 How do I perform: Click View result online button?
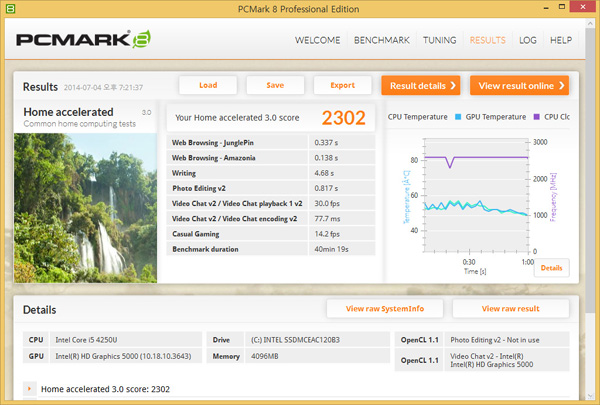(519, 85)
